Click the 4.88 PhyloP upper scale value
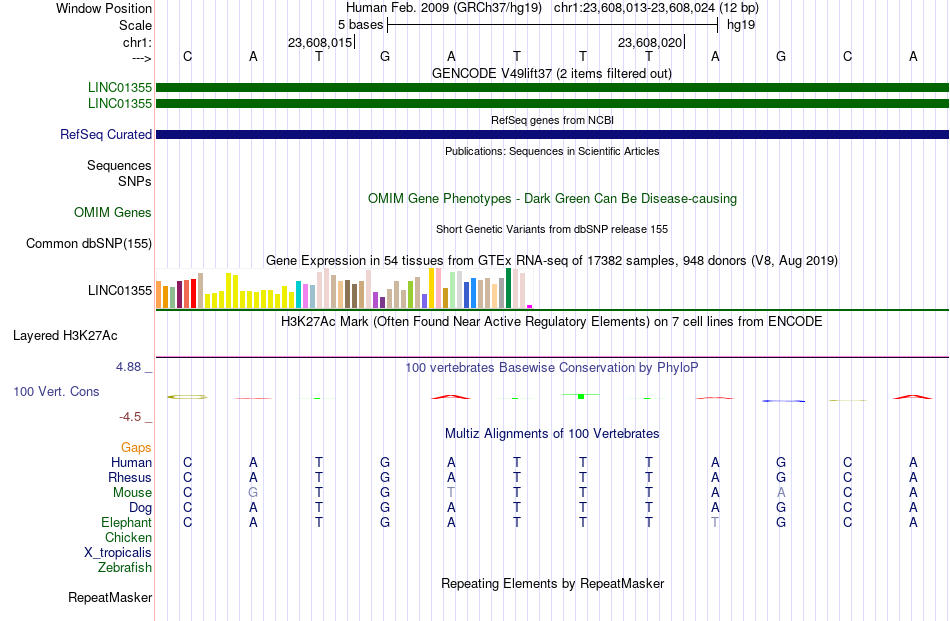Screen dimensions: 950x621 (128, 367)
